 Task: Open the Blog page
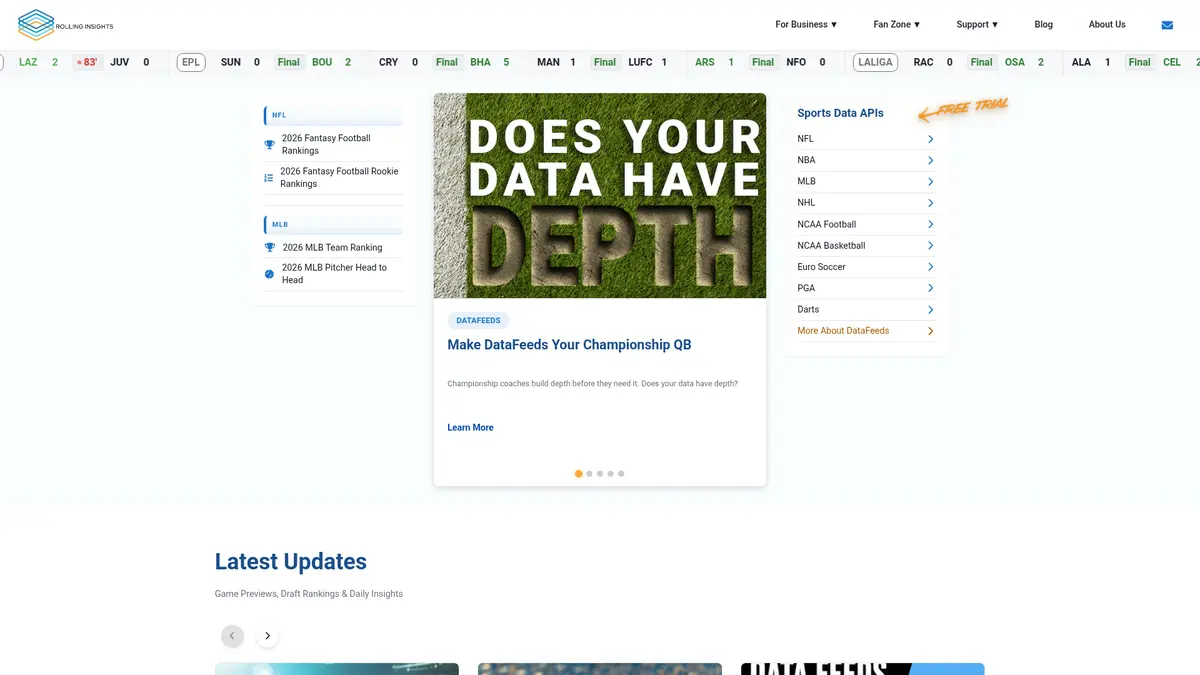point(1043,25)
